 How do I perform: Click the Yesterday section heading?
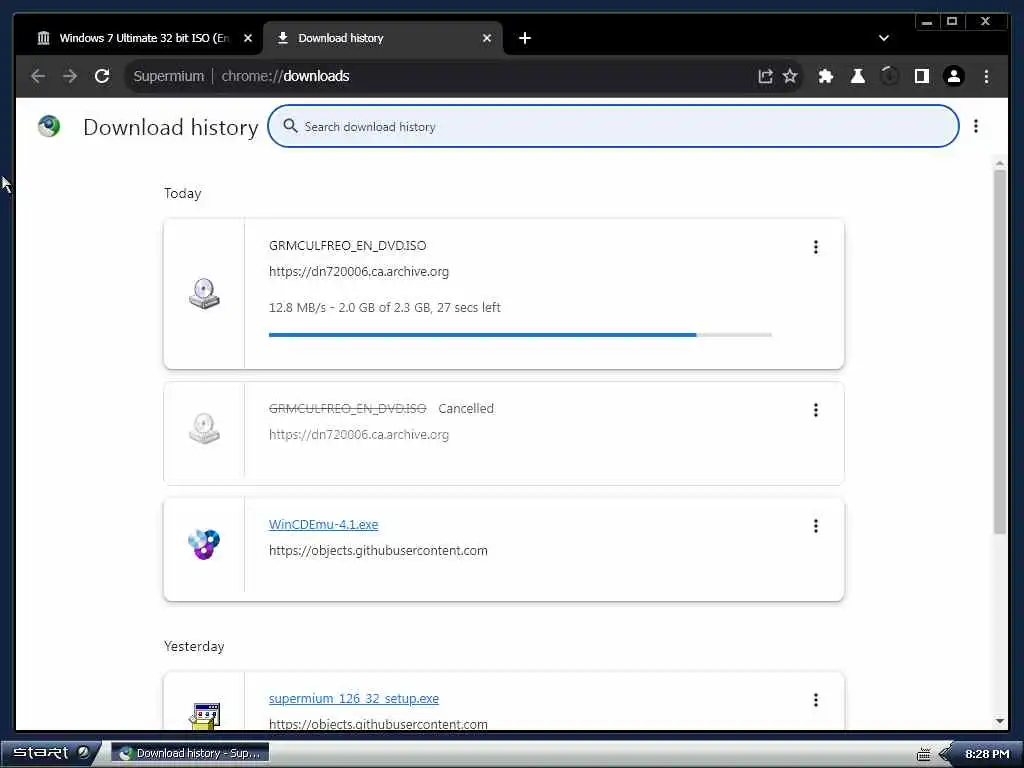194,646
